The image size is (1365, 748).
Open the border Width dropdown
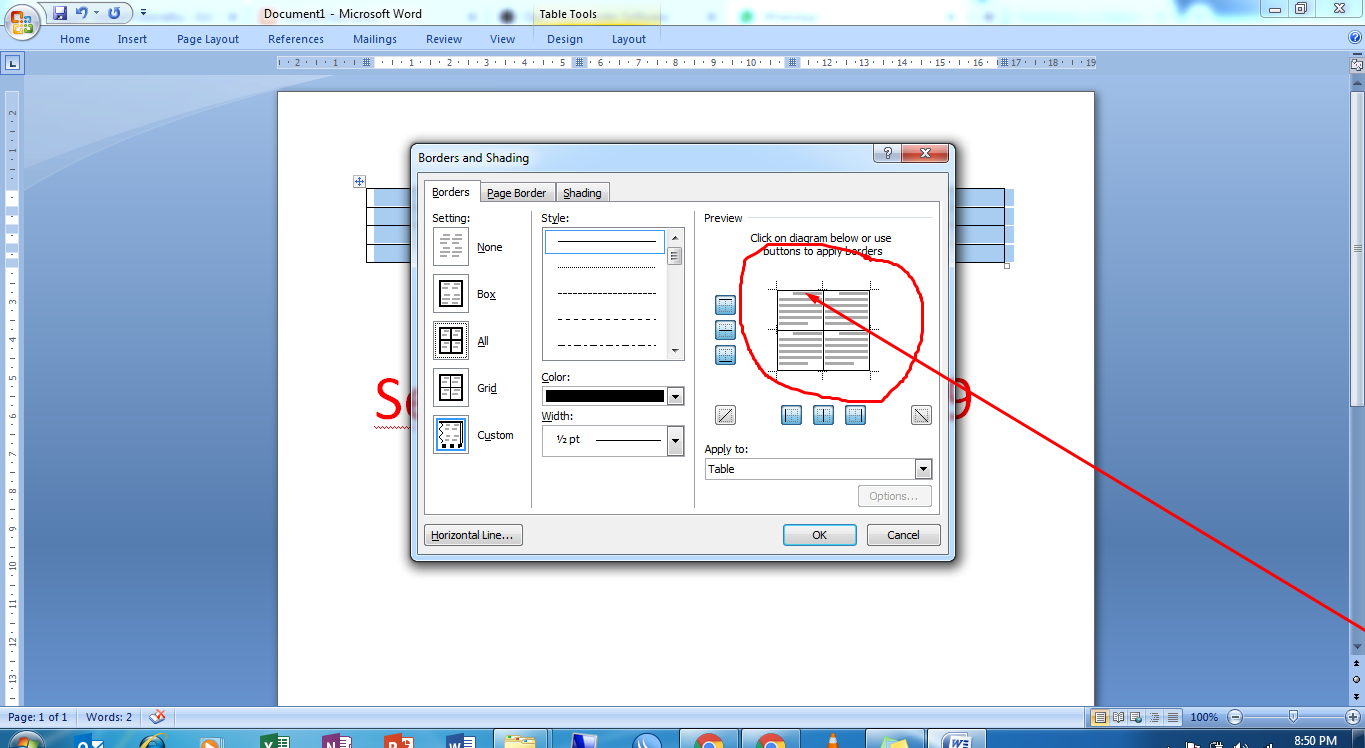[x=676, y=440]
